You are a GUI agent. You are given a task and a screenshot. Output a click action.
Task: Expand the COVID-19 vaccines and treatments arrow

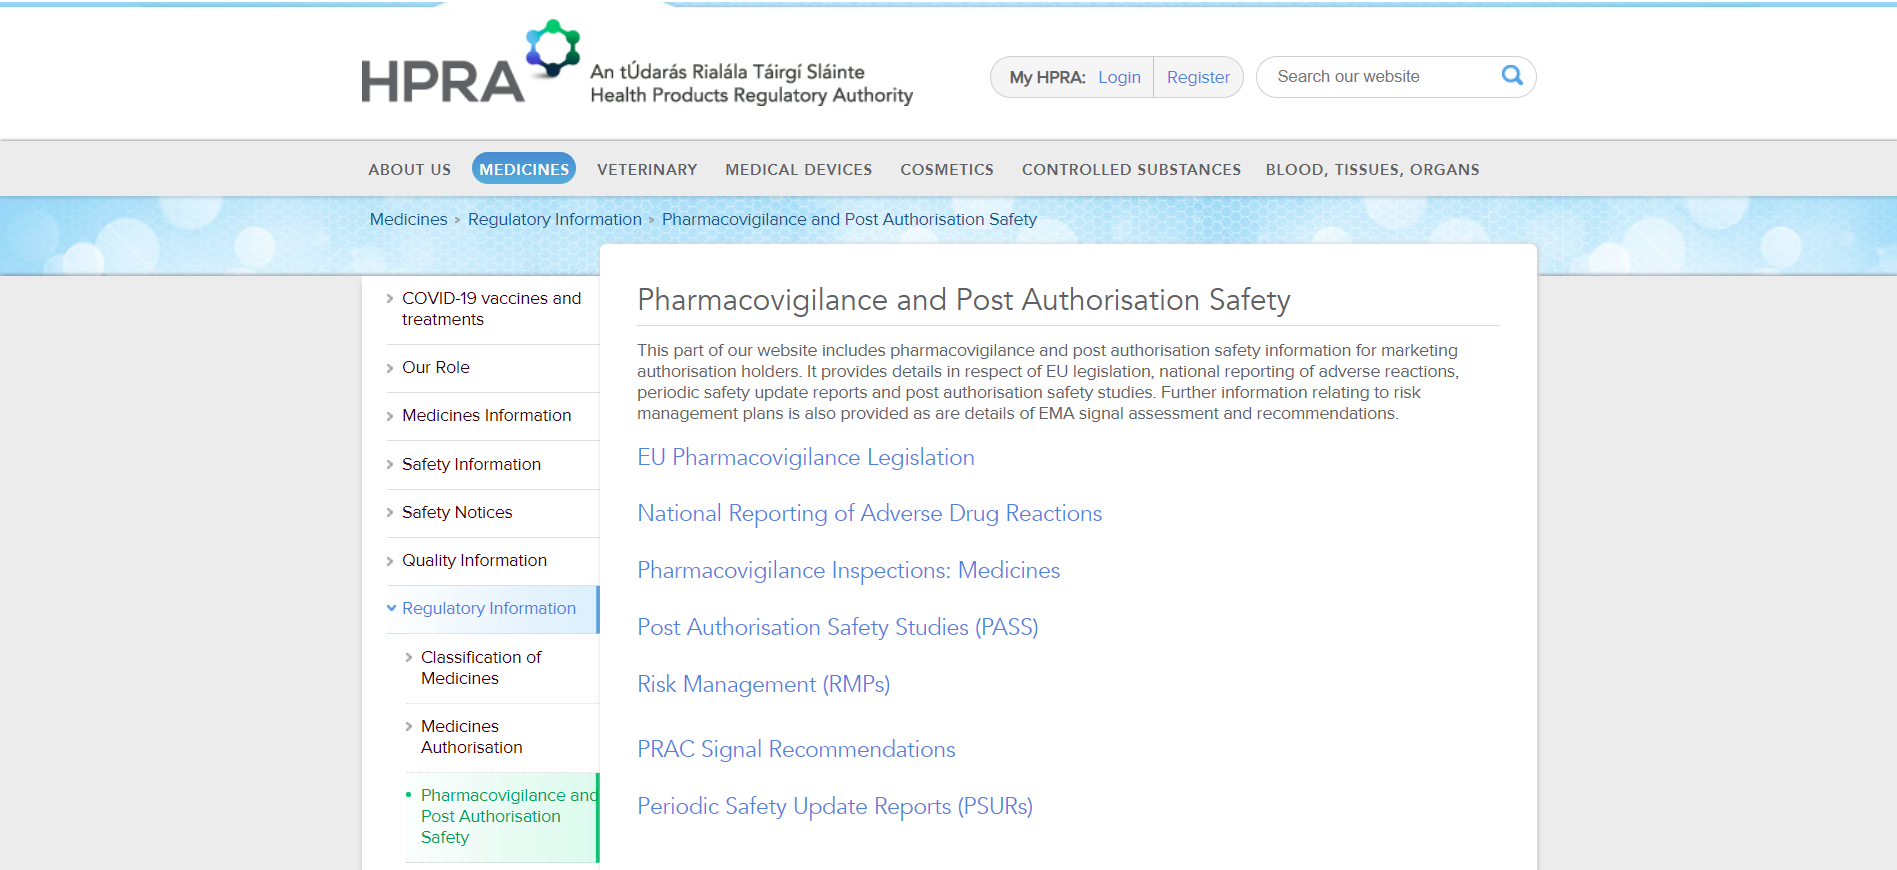(390, 299)
